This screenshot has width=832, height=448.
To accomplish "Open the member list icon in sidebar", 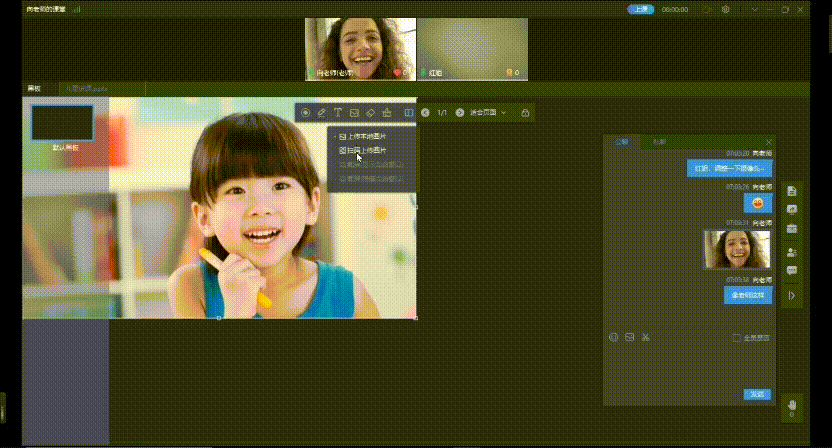I will 792,252.
